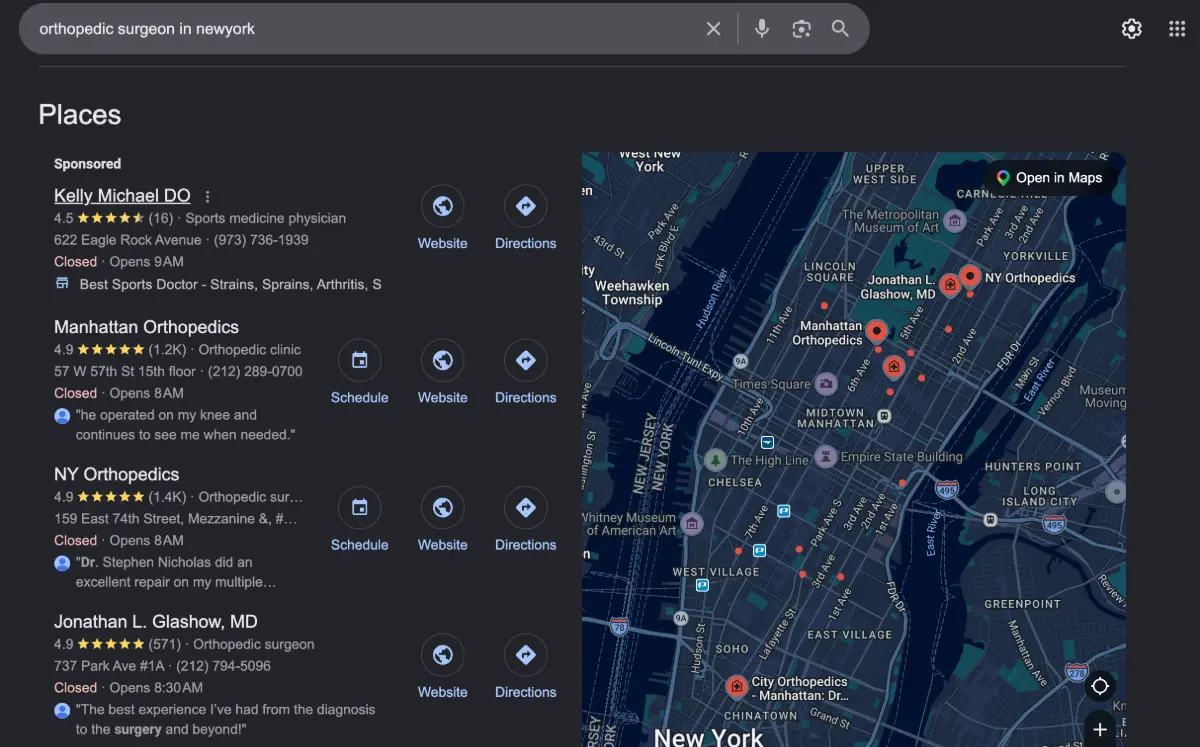Select Jonathan L. Glashow map pin
1200x747 pixels.
click(950, 284)
